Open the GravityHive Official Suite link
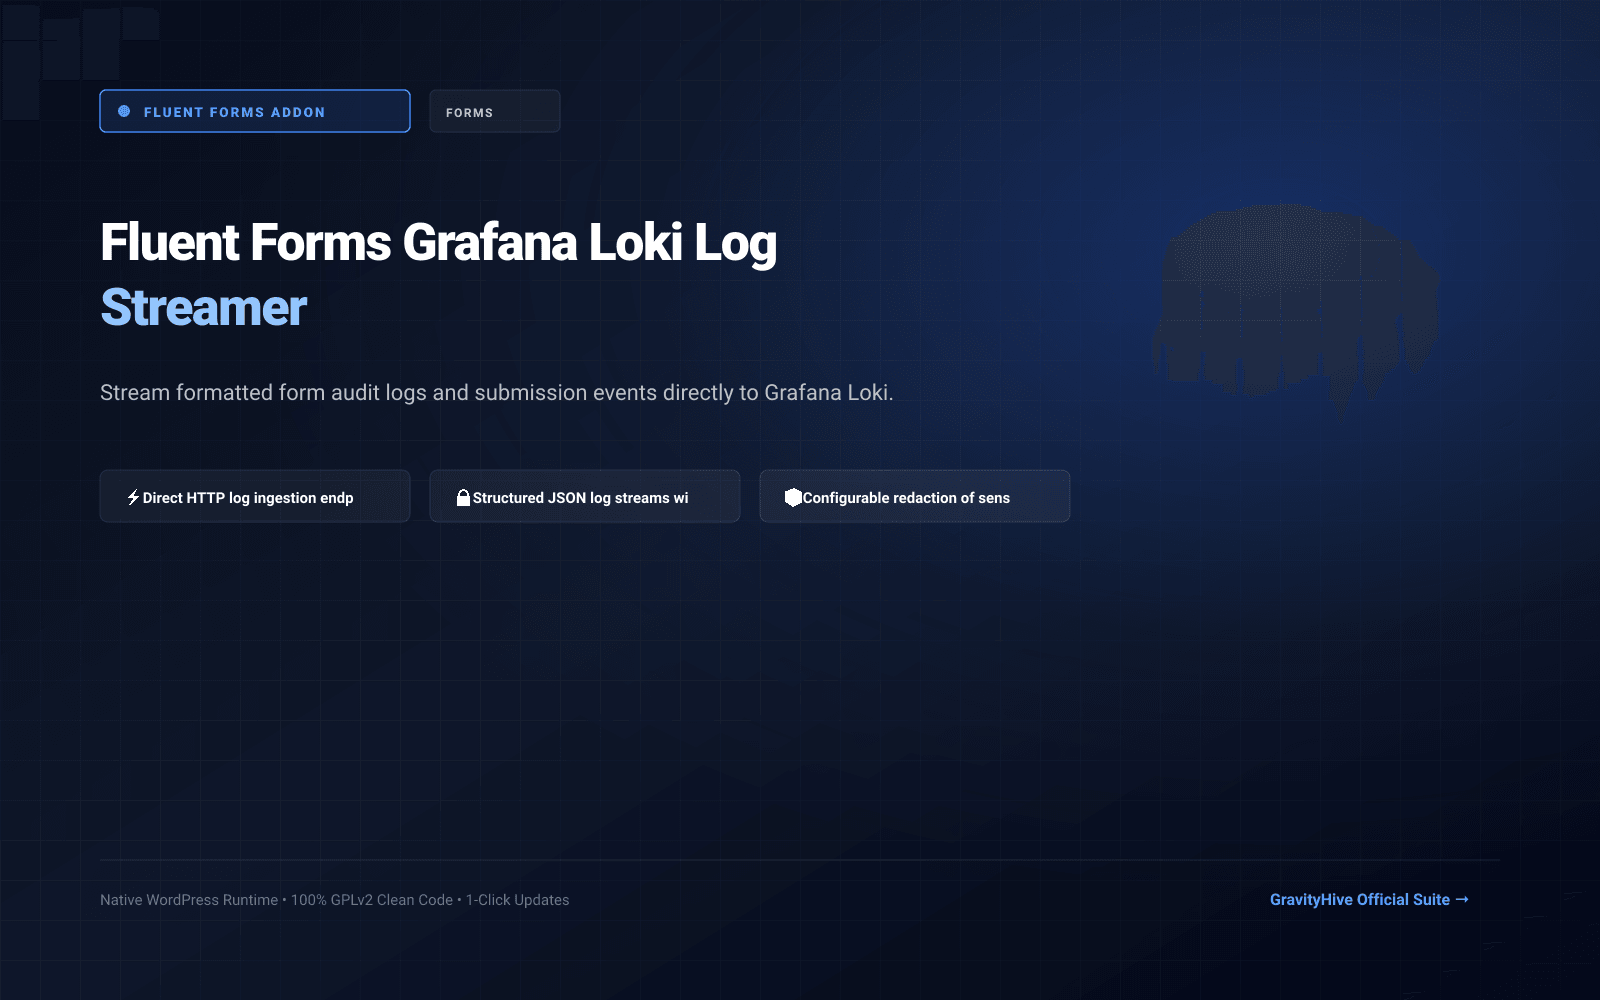1600x1000 pixels. (1369, 899)
